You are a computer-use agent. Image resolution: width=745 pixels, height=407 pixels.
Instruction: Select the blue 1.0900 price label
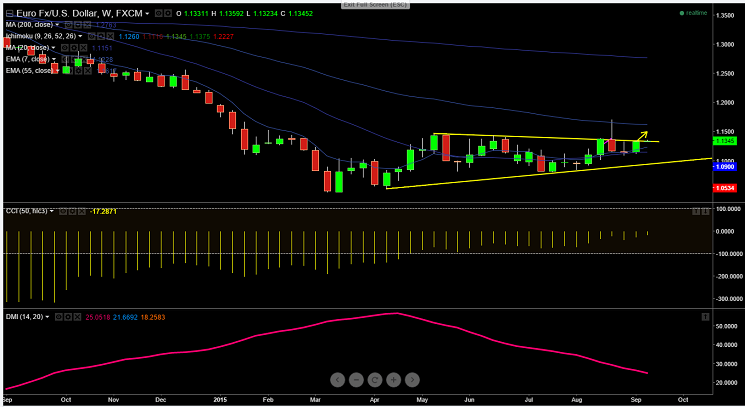(x=725, y=167)
